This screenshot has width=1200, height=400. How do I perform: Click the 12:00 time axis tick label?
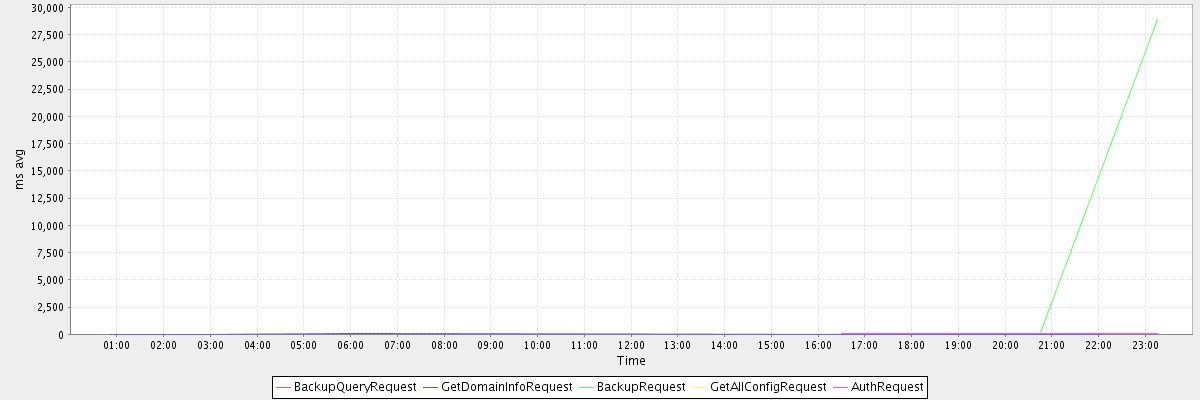coord(631,346)
